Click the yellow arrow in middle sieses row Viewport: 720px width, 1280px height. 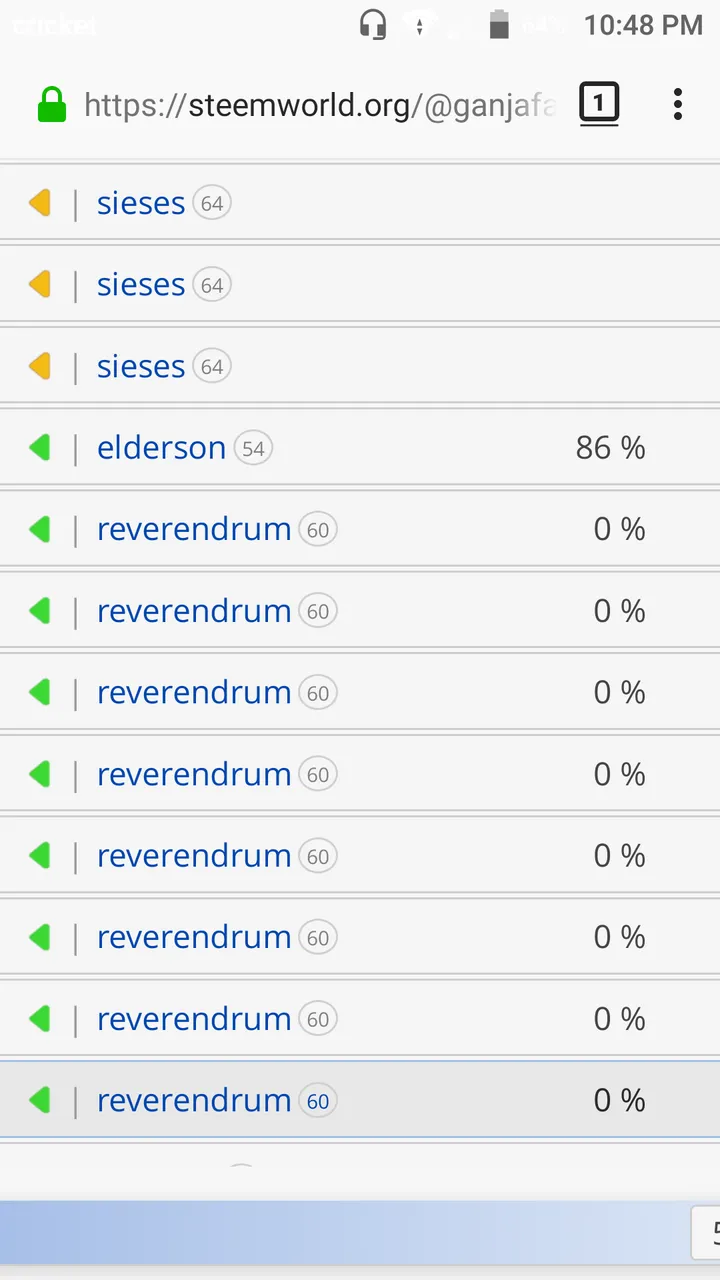[x=40, y=286]
